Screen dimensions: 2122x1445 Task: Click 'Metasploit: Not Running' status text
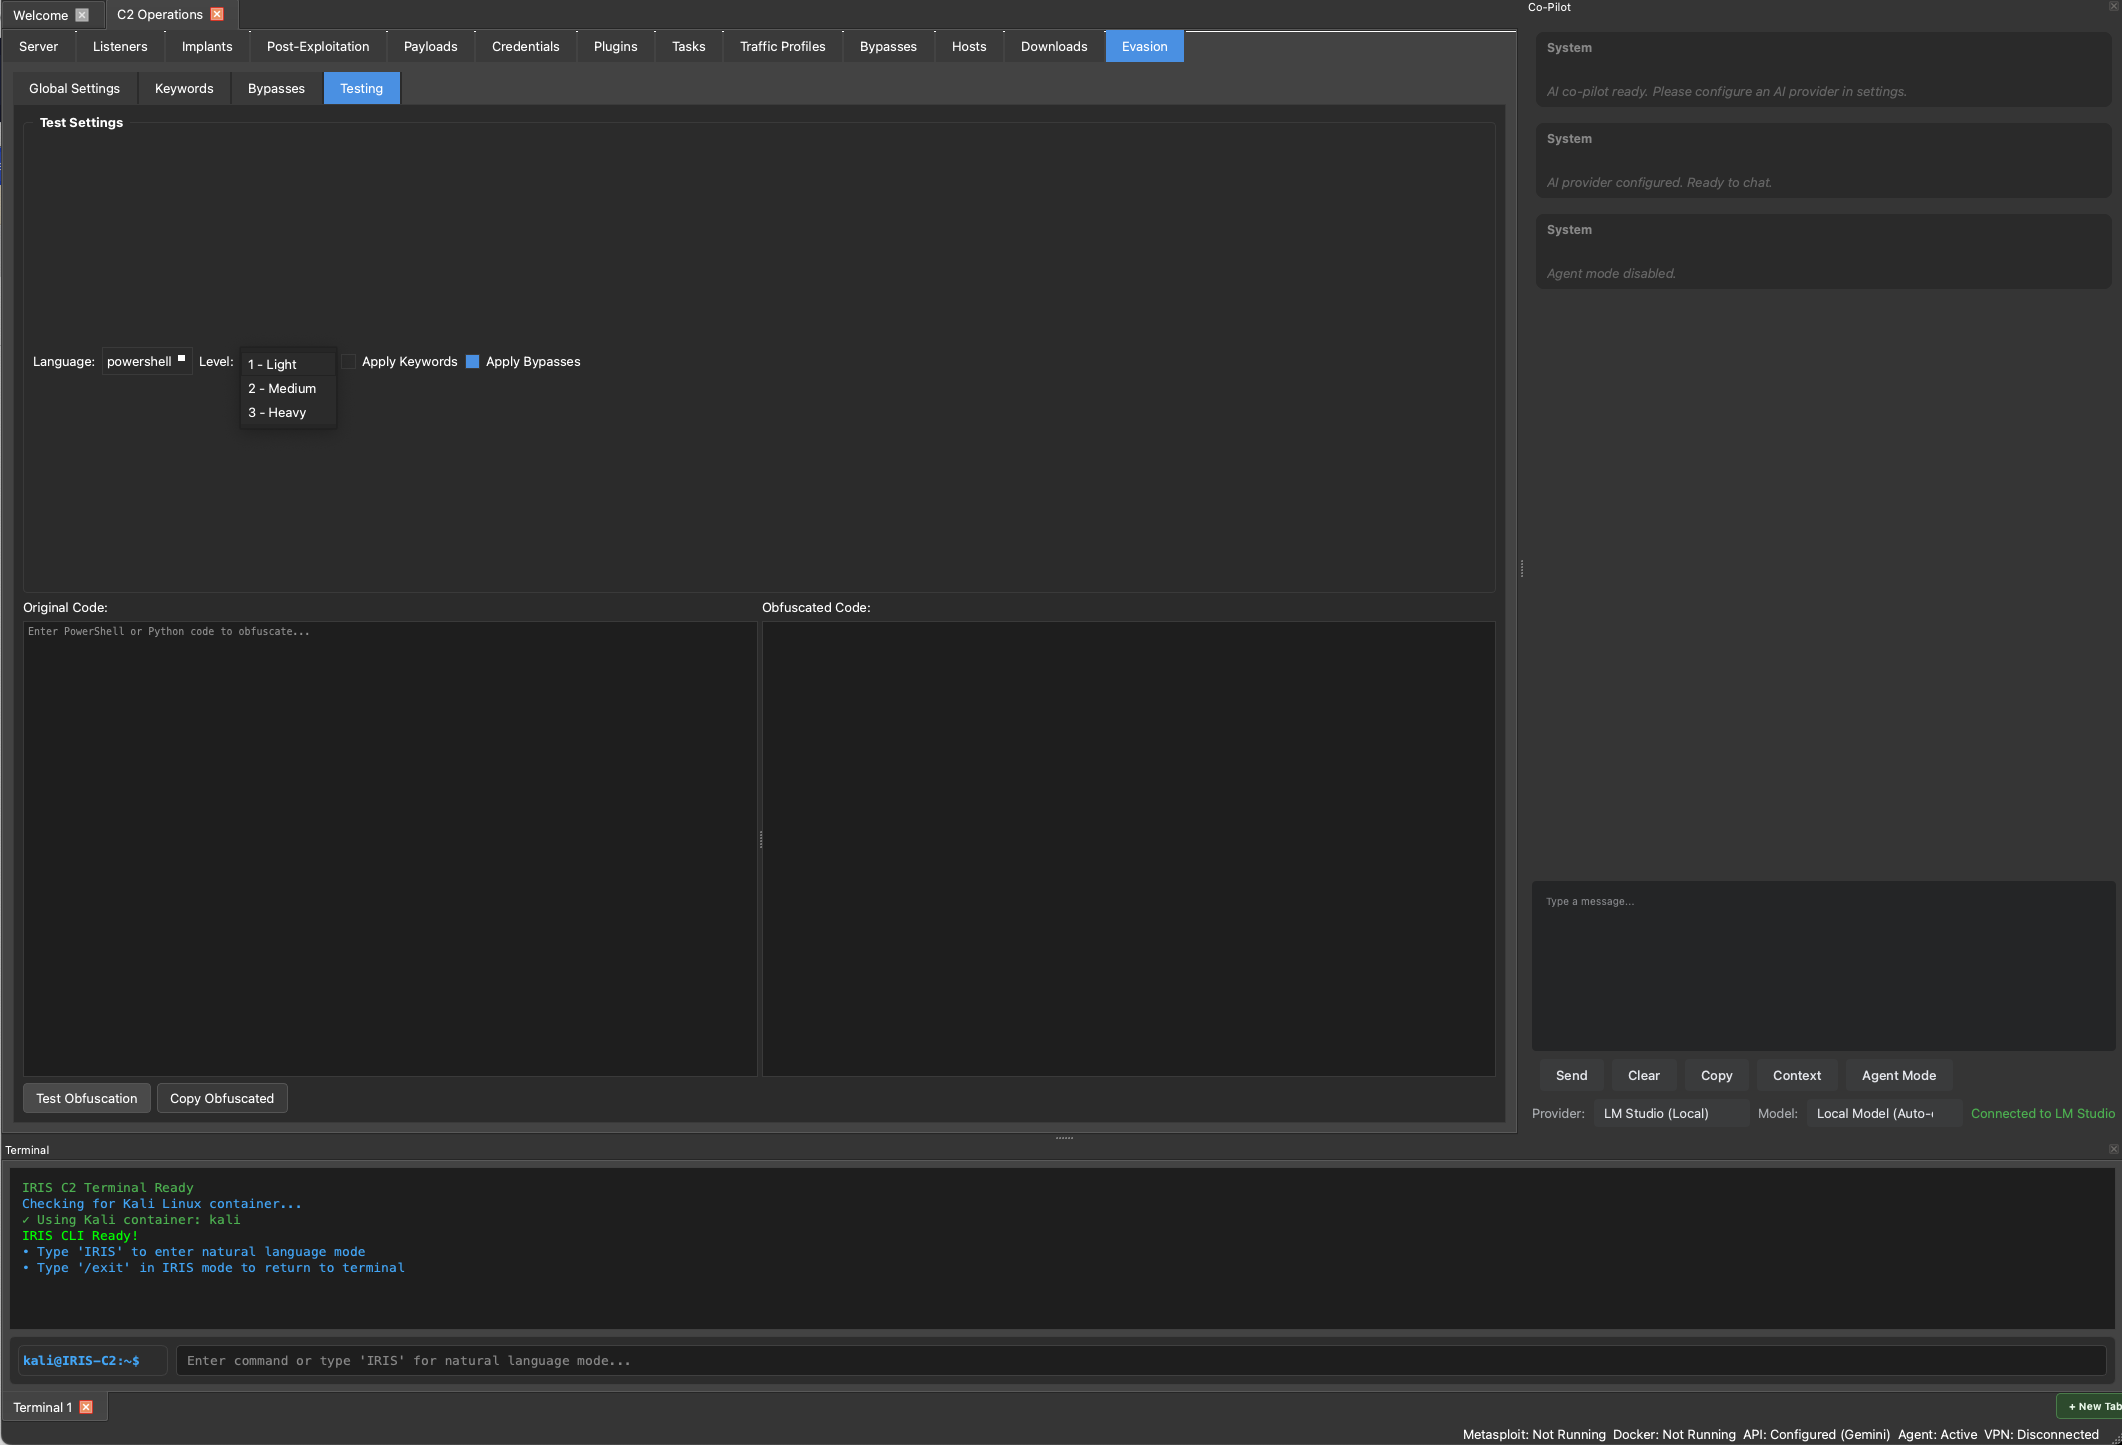tap(1534, 1434)
